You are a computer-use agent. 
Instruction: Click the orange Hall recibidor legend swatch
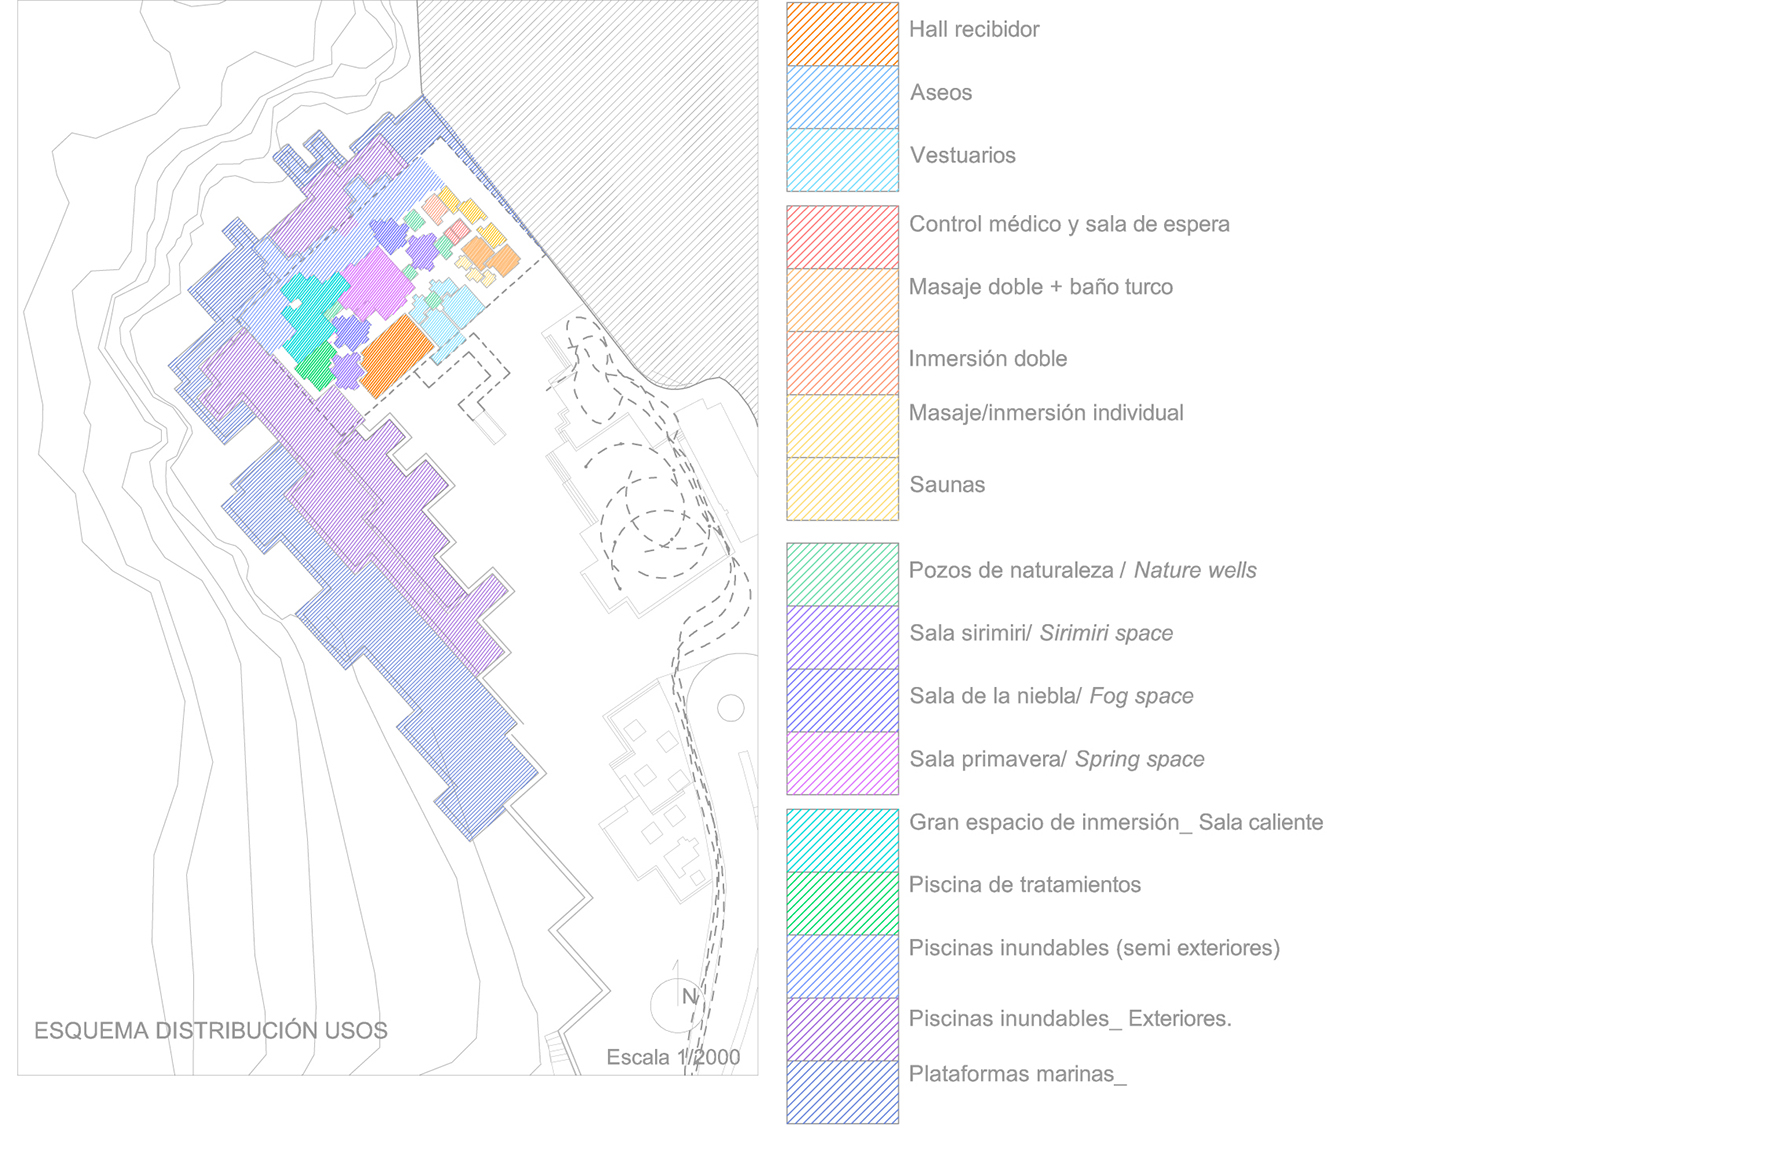click(x=842, y=34)
